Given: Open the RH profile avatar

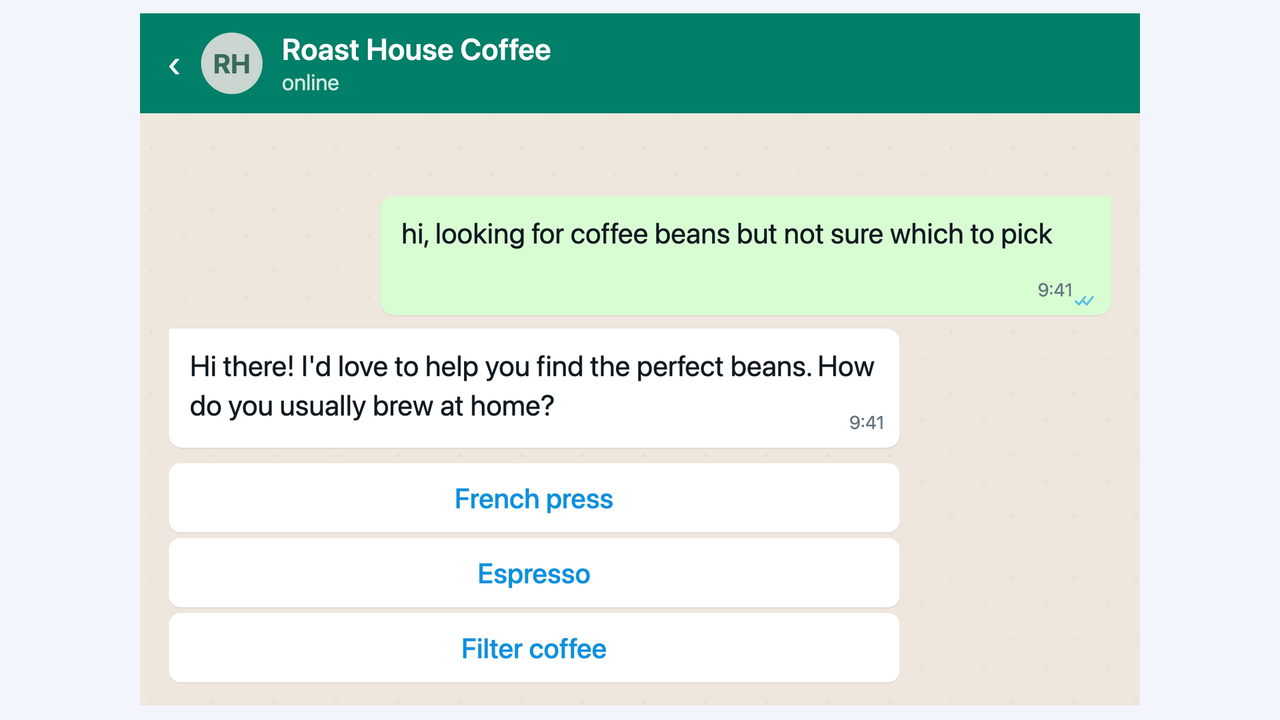Looking at the screenshot, I should (232, 64).
